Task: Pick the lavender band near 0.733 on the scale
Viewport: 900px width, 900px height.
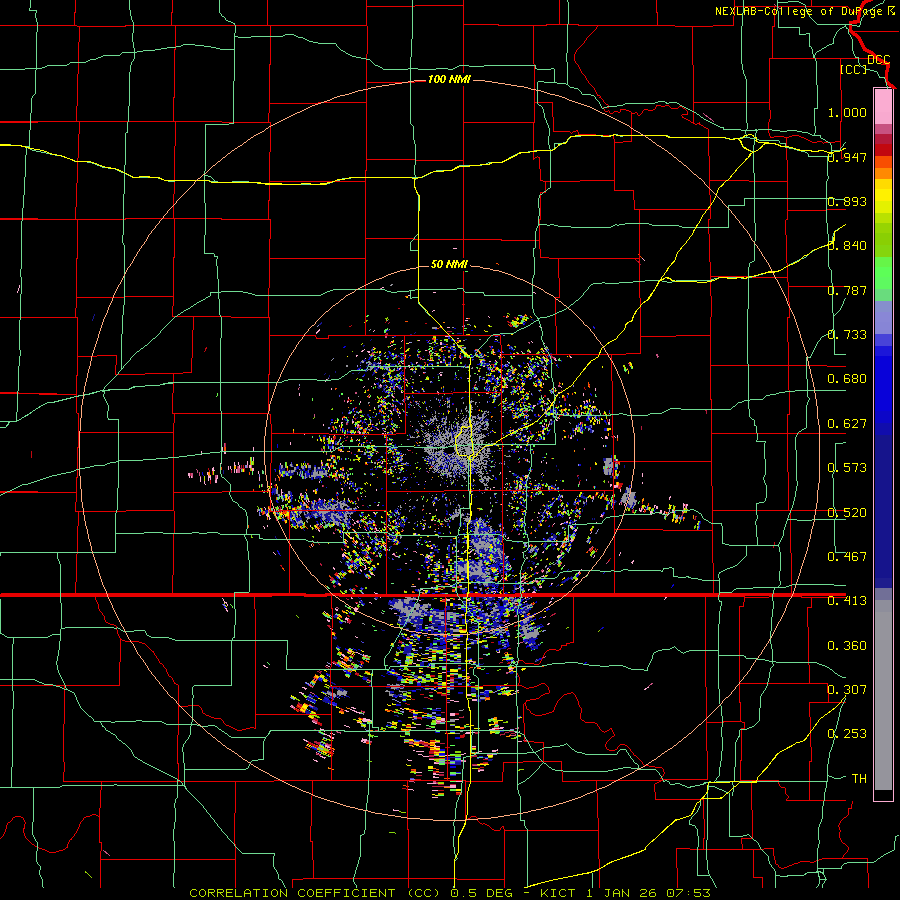Action: pyautogui.click(x=883, y=318)
